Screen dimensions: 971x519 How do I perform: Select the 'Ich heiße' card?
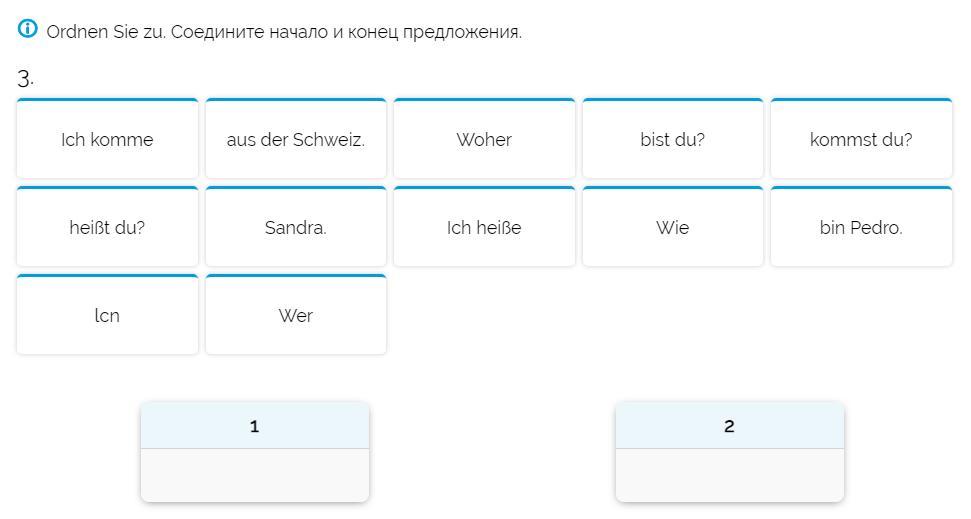[x=484, y=228]
